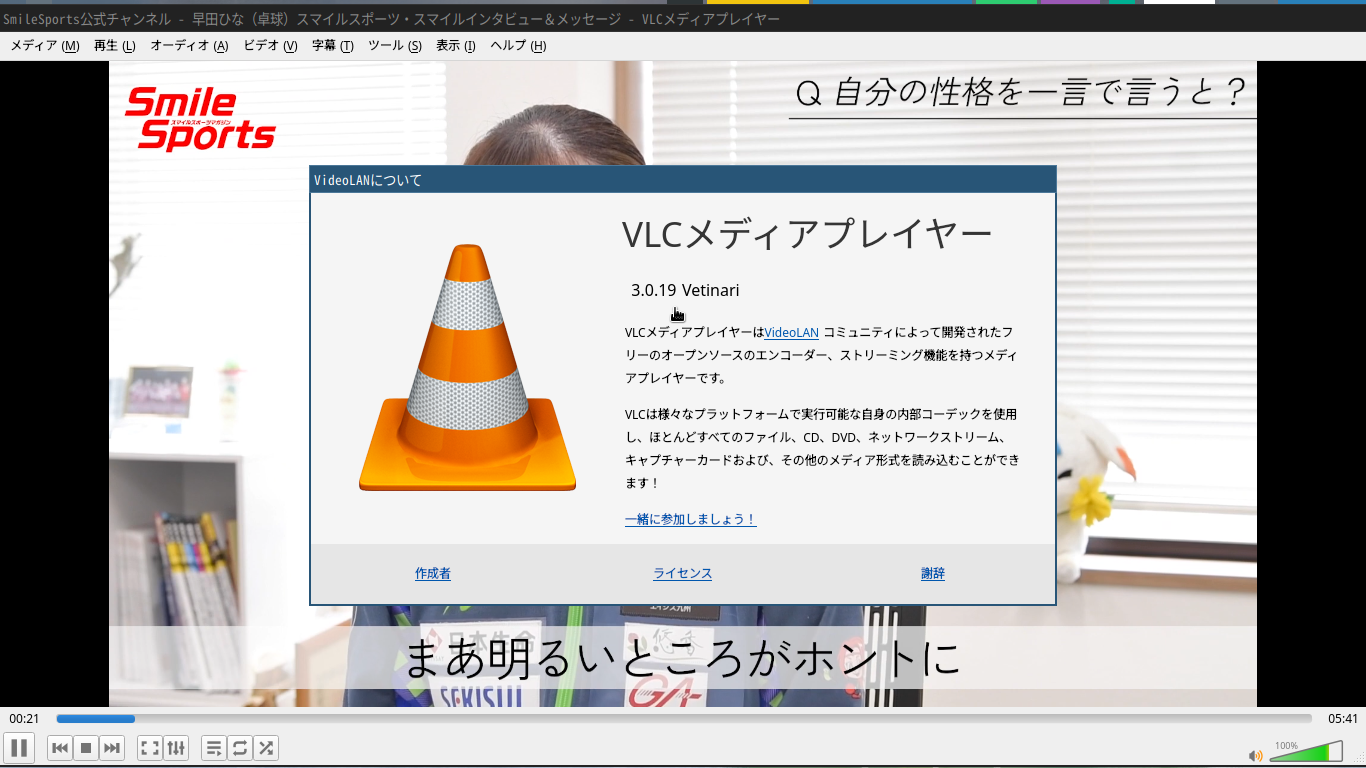1366x768 pixels.
Task: Stop playback with the stop button
Action: tap(86, 748)
